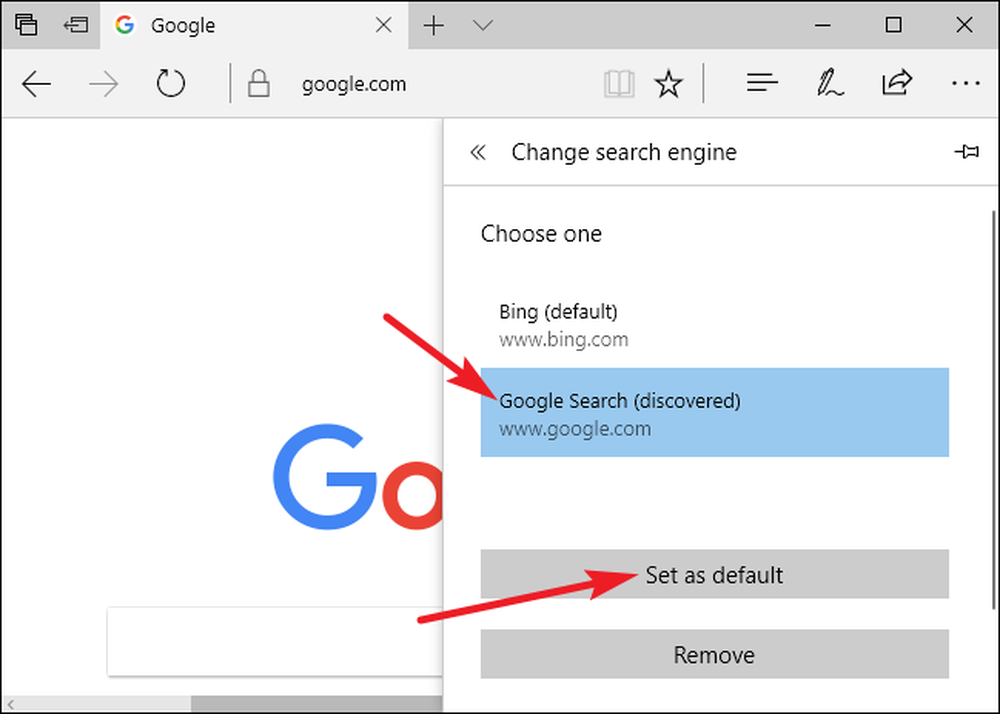The image size is (1000, 714).
Task: Click the page's horizontal scrollbar thumb
Action: tap(317, 704)
